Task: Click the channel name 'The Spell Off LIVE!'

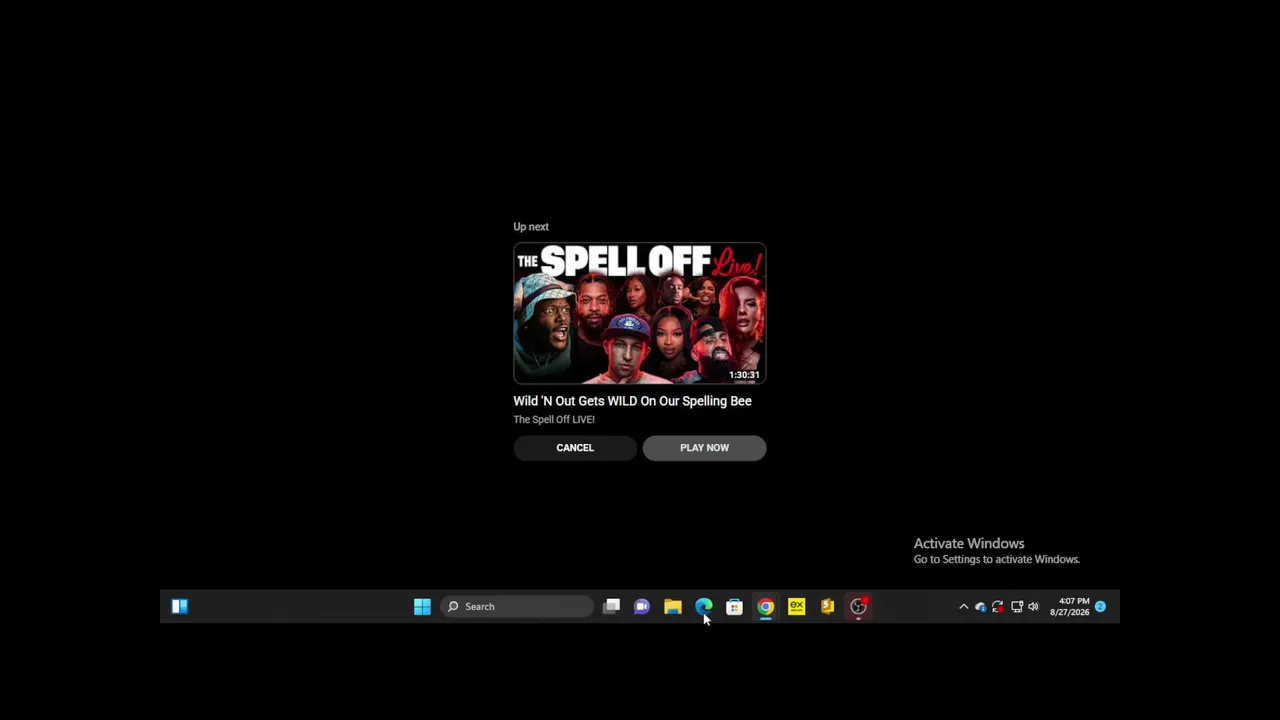Action: 554,420
